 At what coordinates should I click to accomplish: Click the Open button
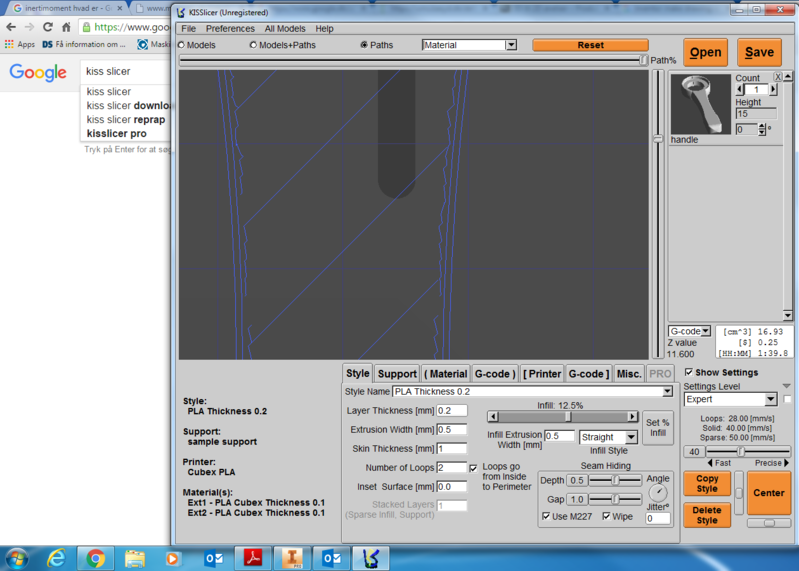pyautogui.click(x=705, y=52)
